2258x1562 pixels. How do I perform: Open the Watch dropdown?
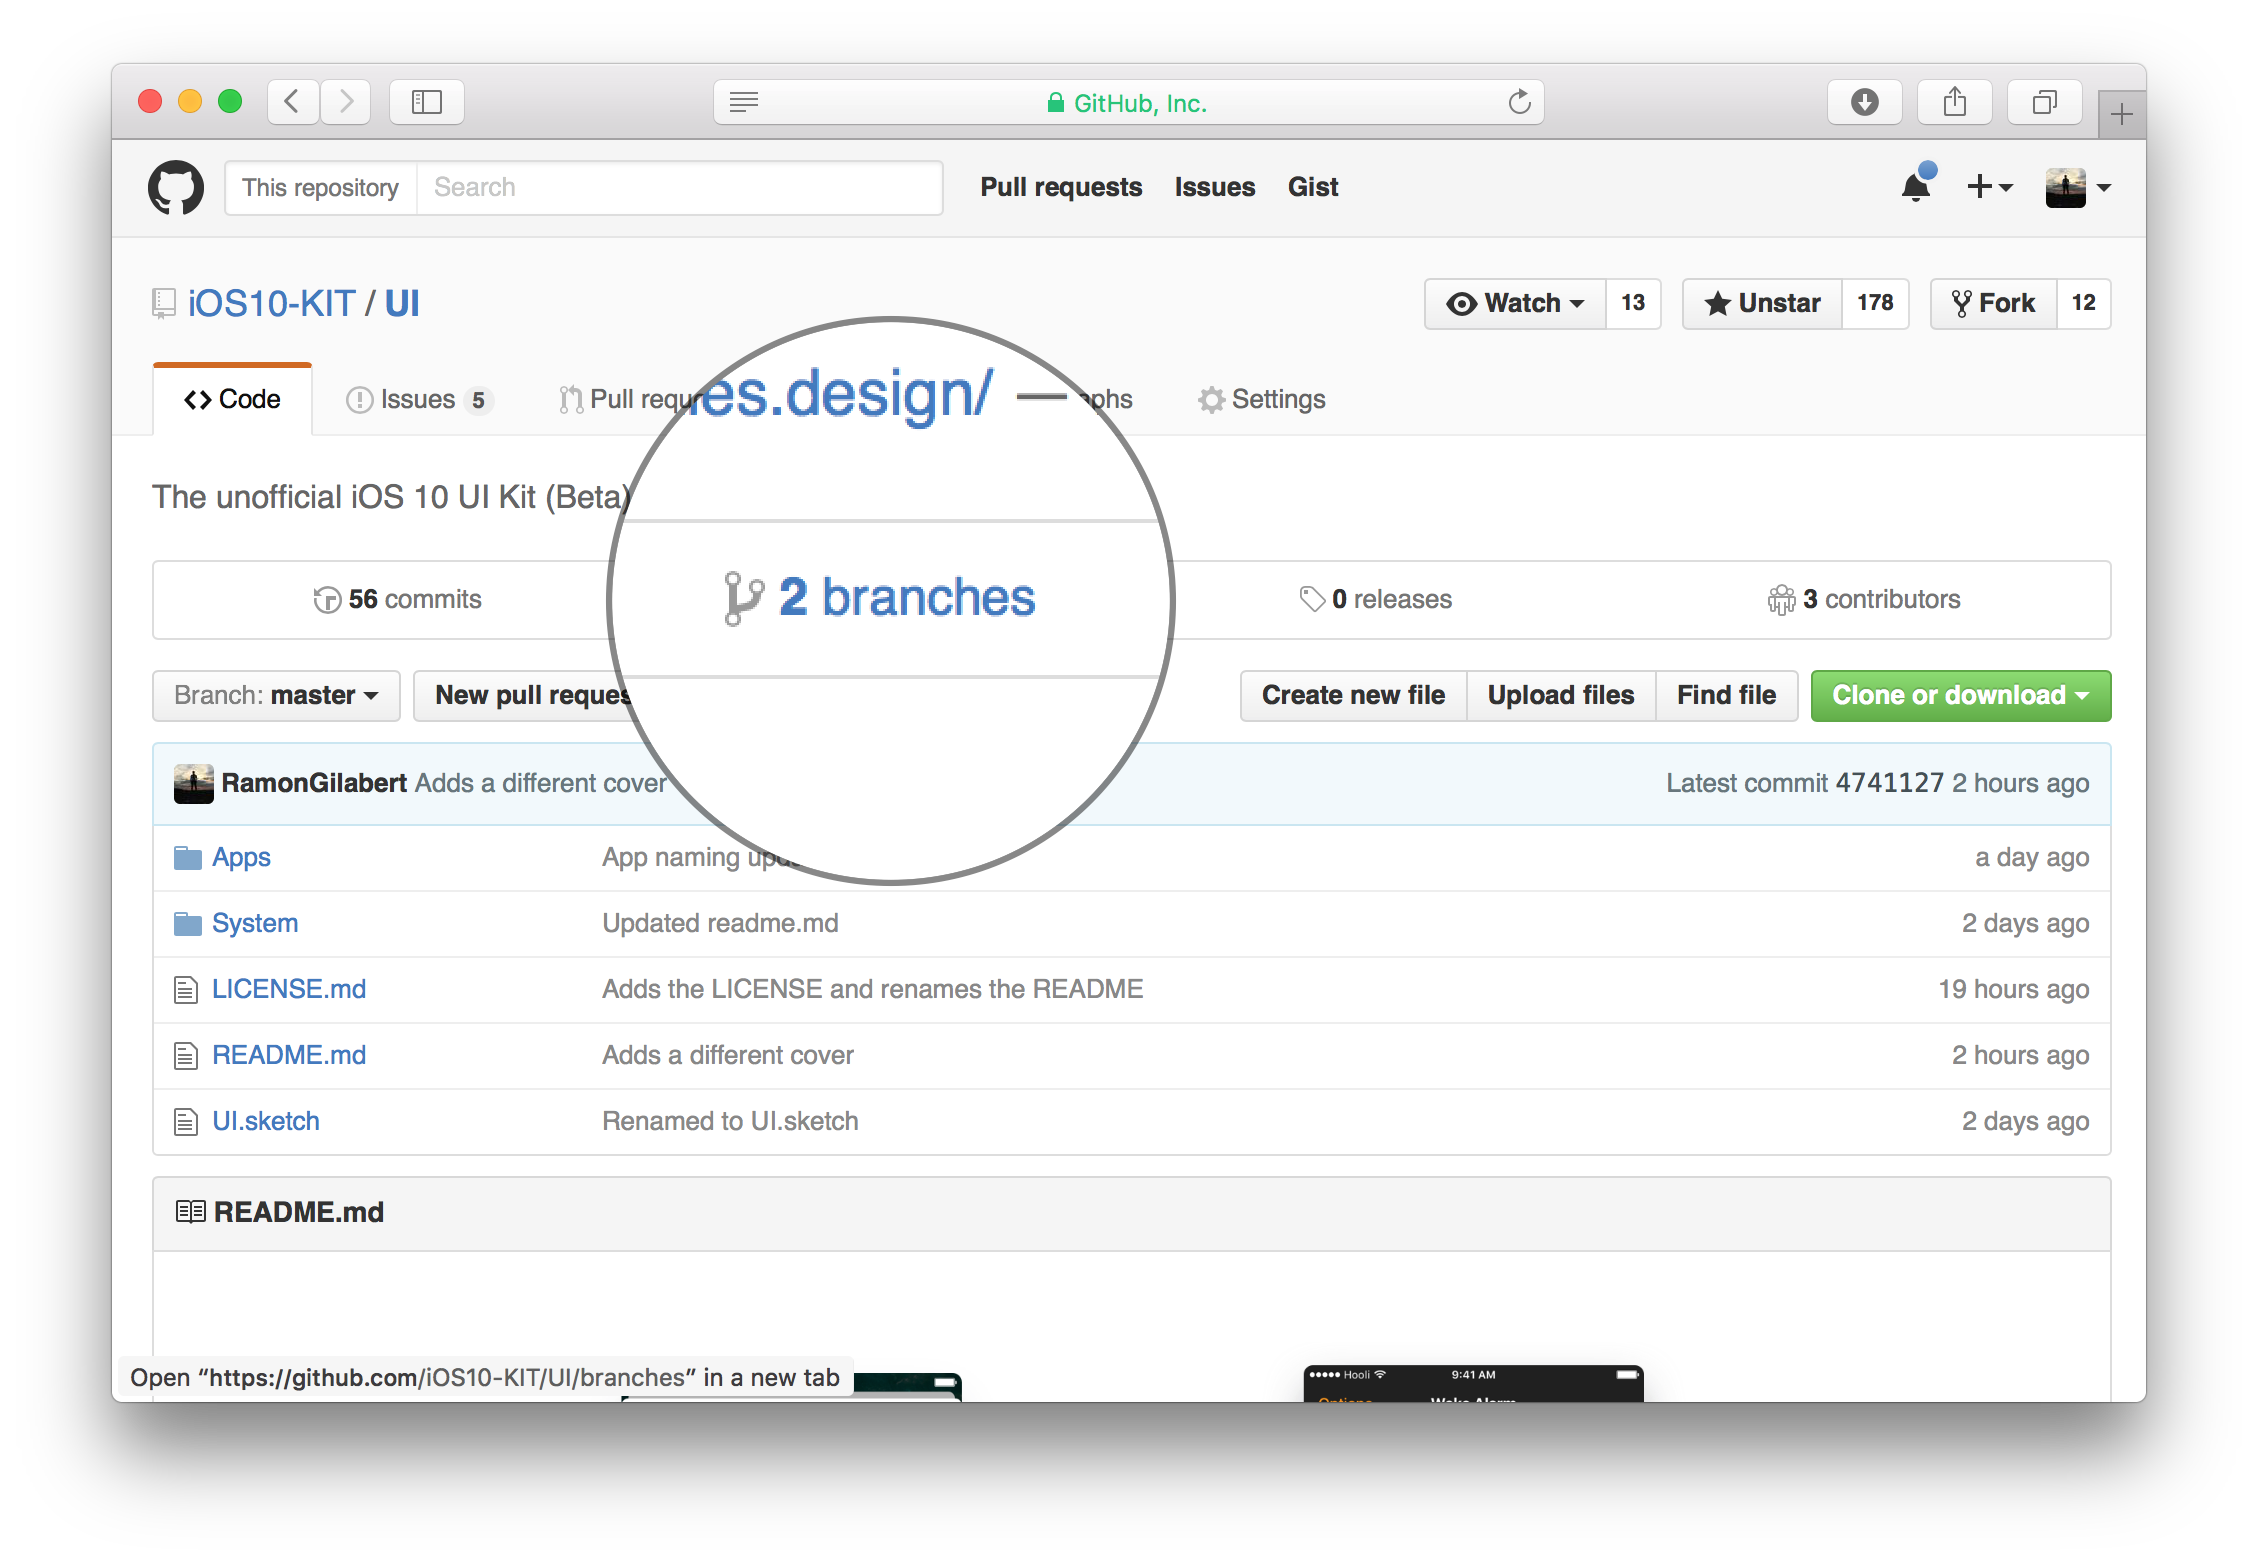point(1516,303)
